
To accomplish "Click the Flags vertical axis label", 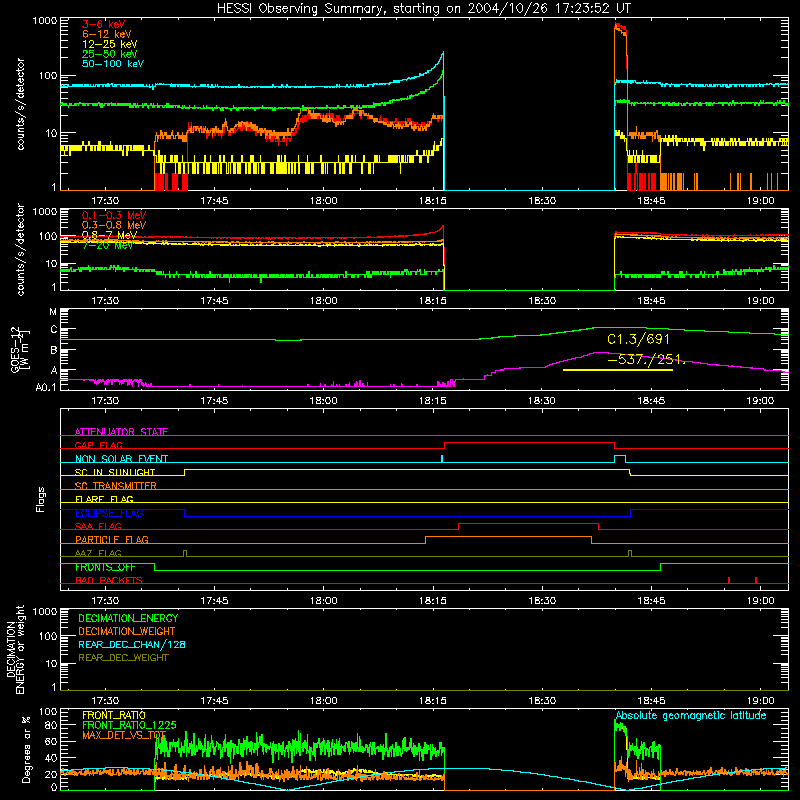I will click(41, 499).
